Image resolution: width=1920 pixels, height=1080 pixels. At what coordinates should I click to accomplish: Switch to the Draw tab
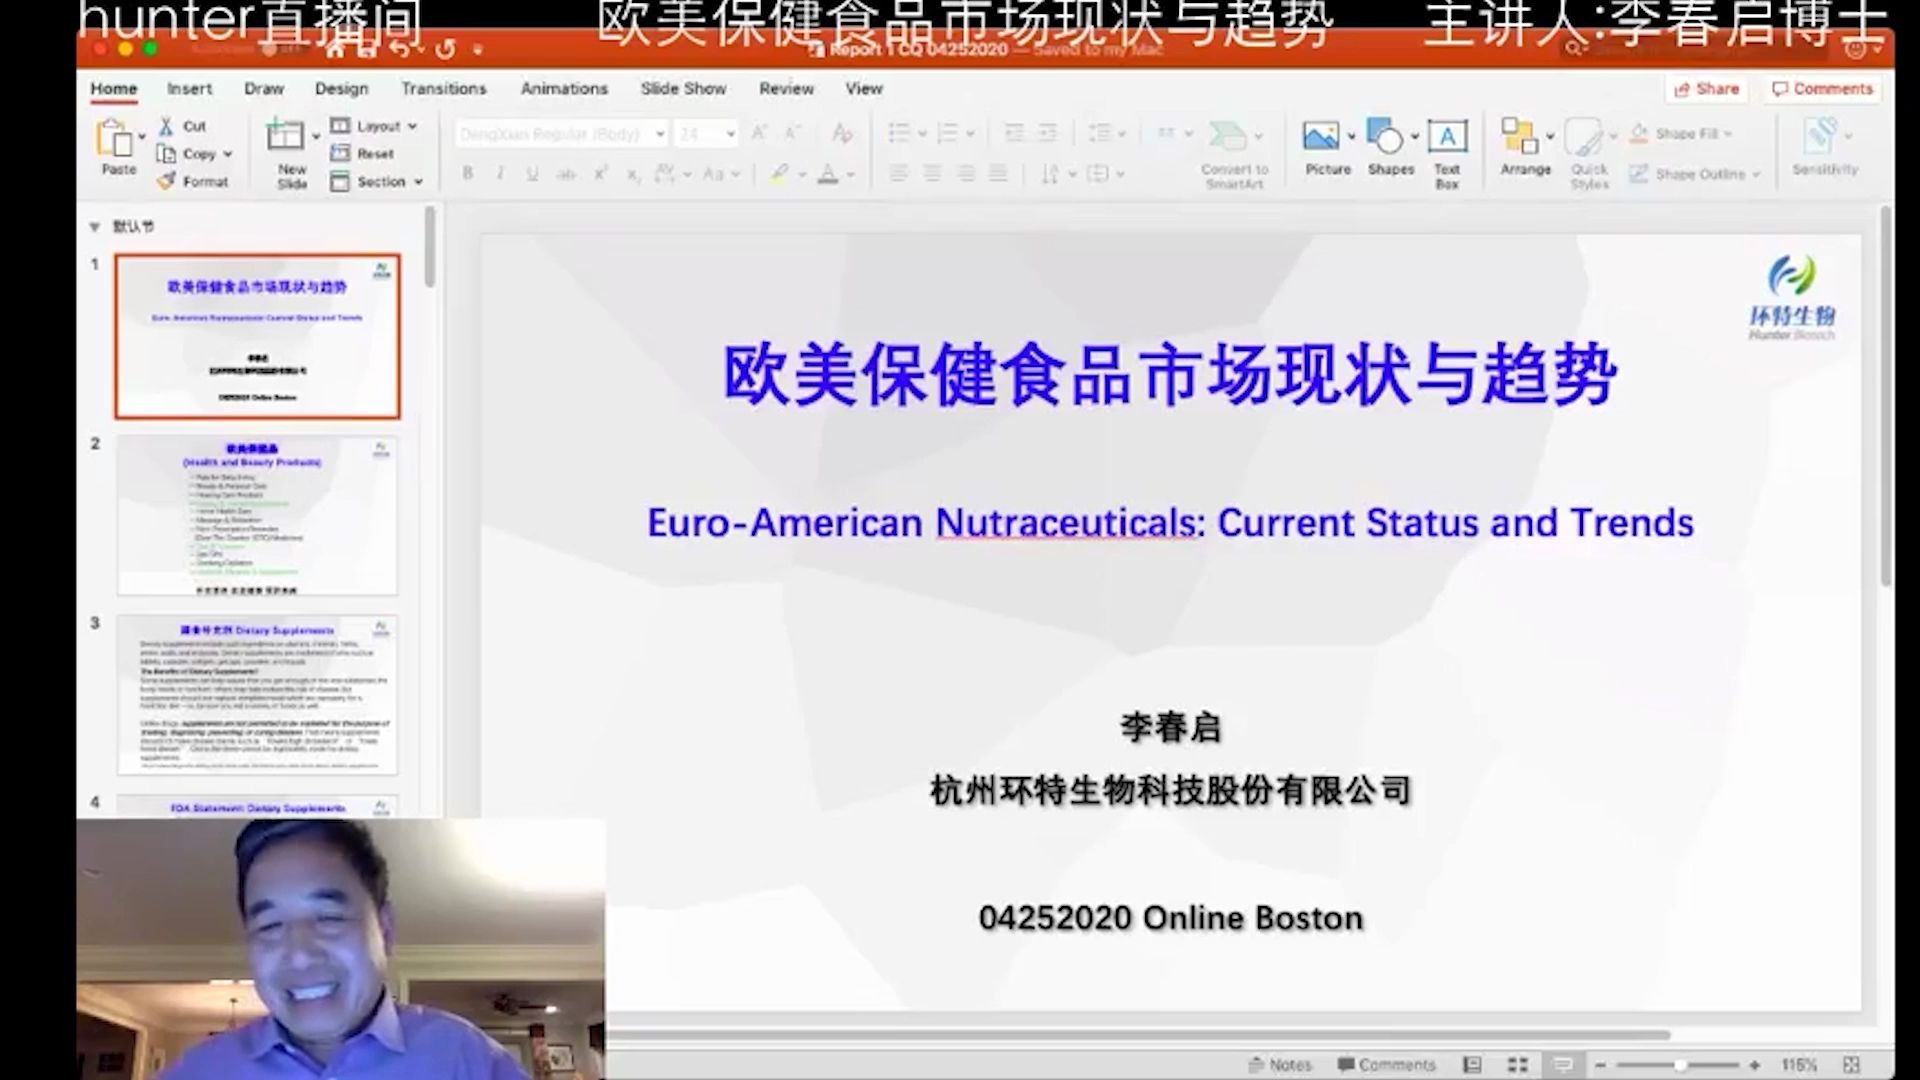264,89
